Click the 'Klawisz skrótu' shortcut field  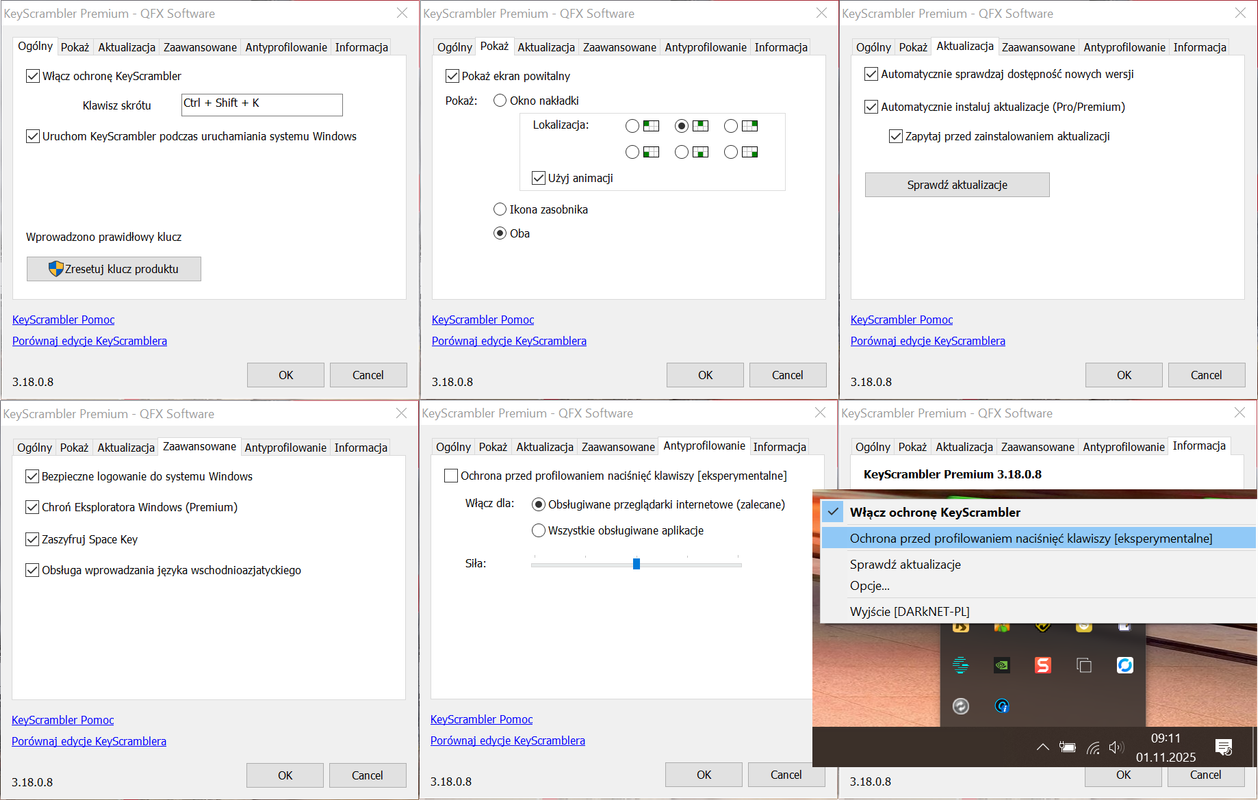261,104
